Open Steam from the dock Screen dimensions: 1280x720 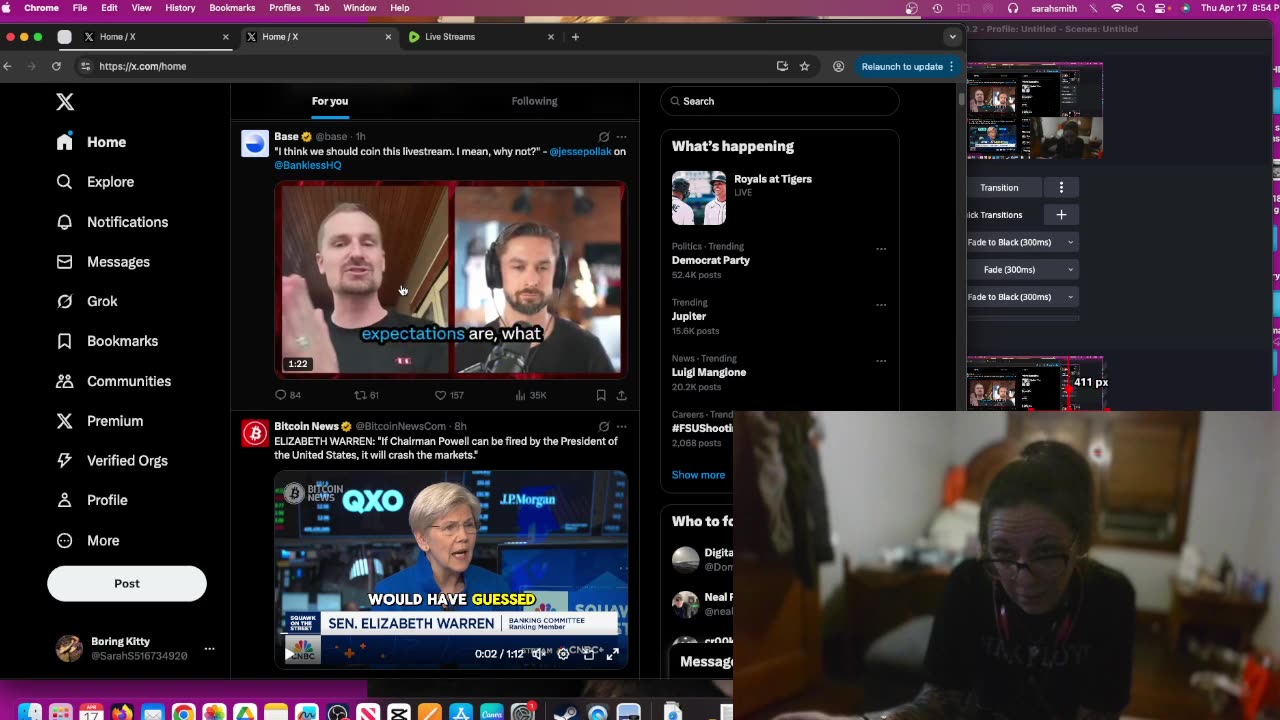point(566,713)
